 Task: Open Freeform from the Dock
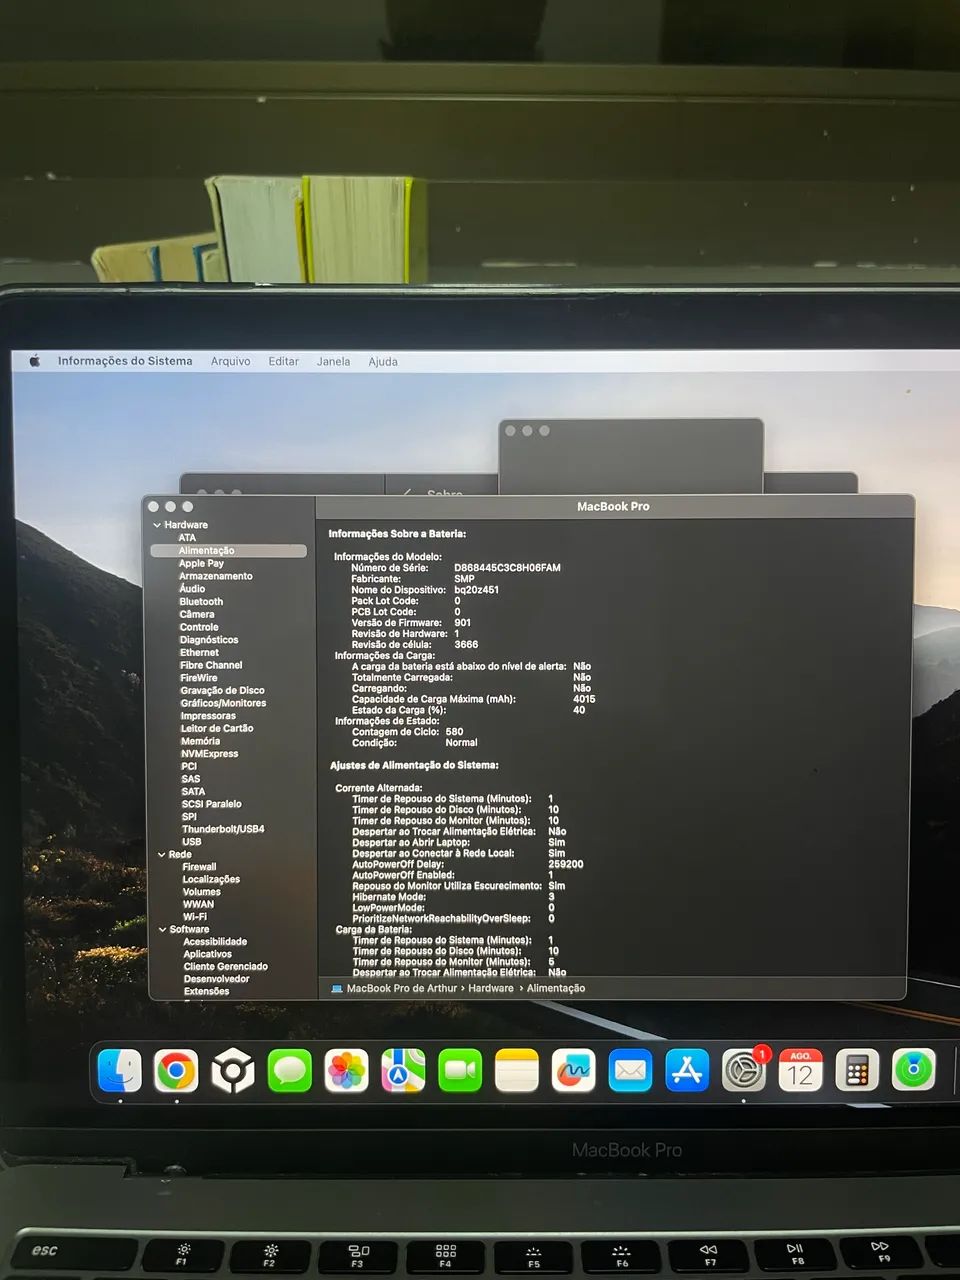point(573,1071)
